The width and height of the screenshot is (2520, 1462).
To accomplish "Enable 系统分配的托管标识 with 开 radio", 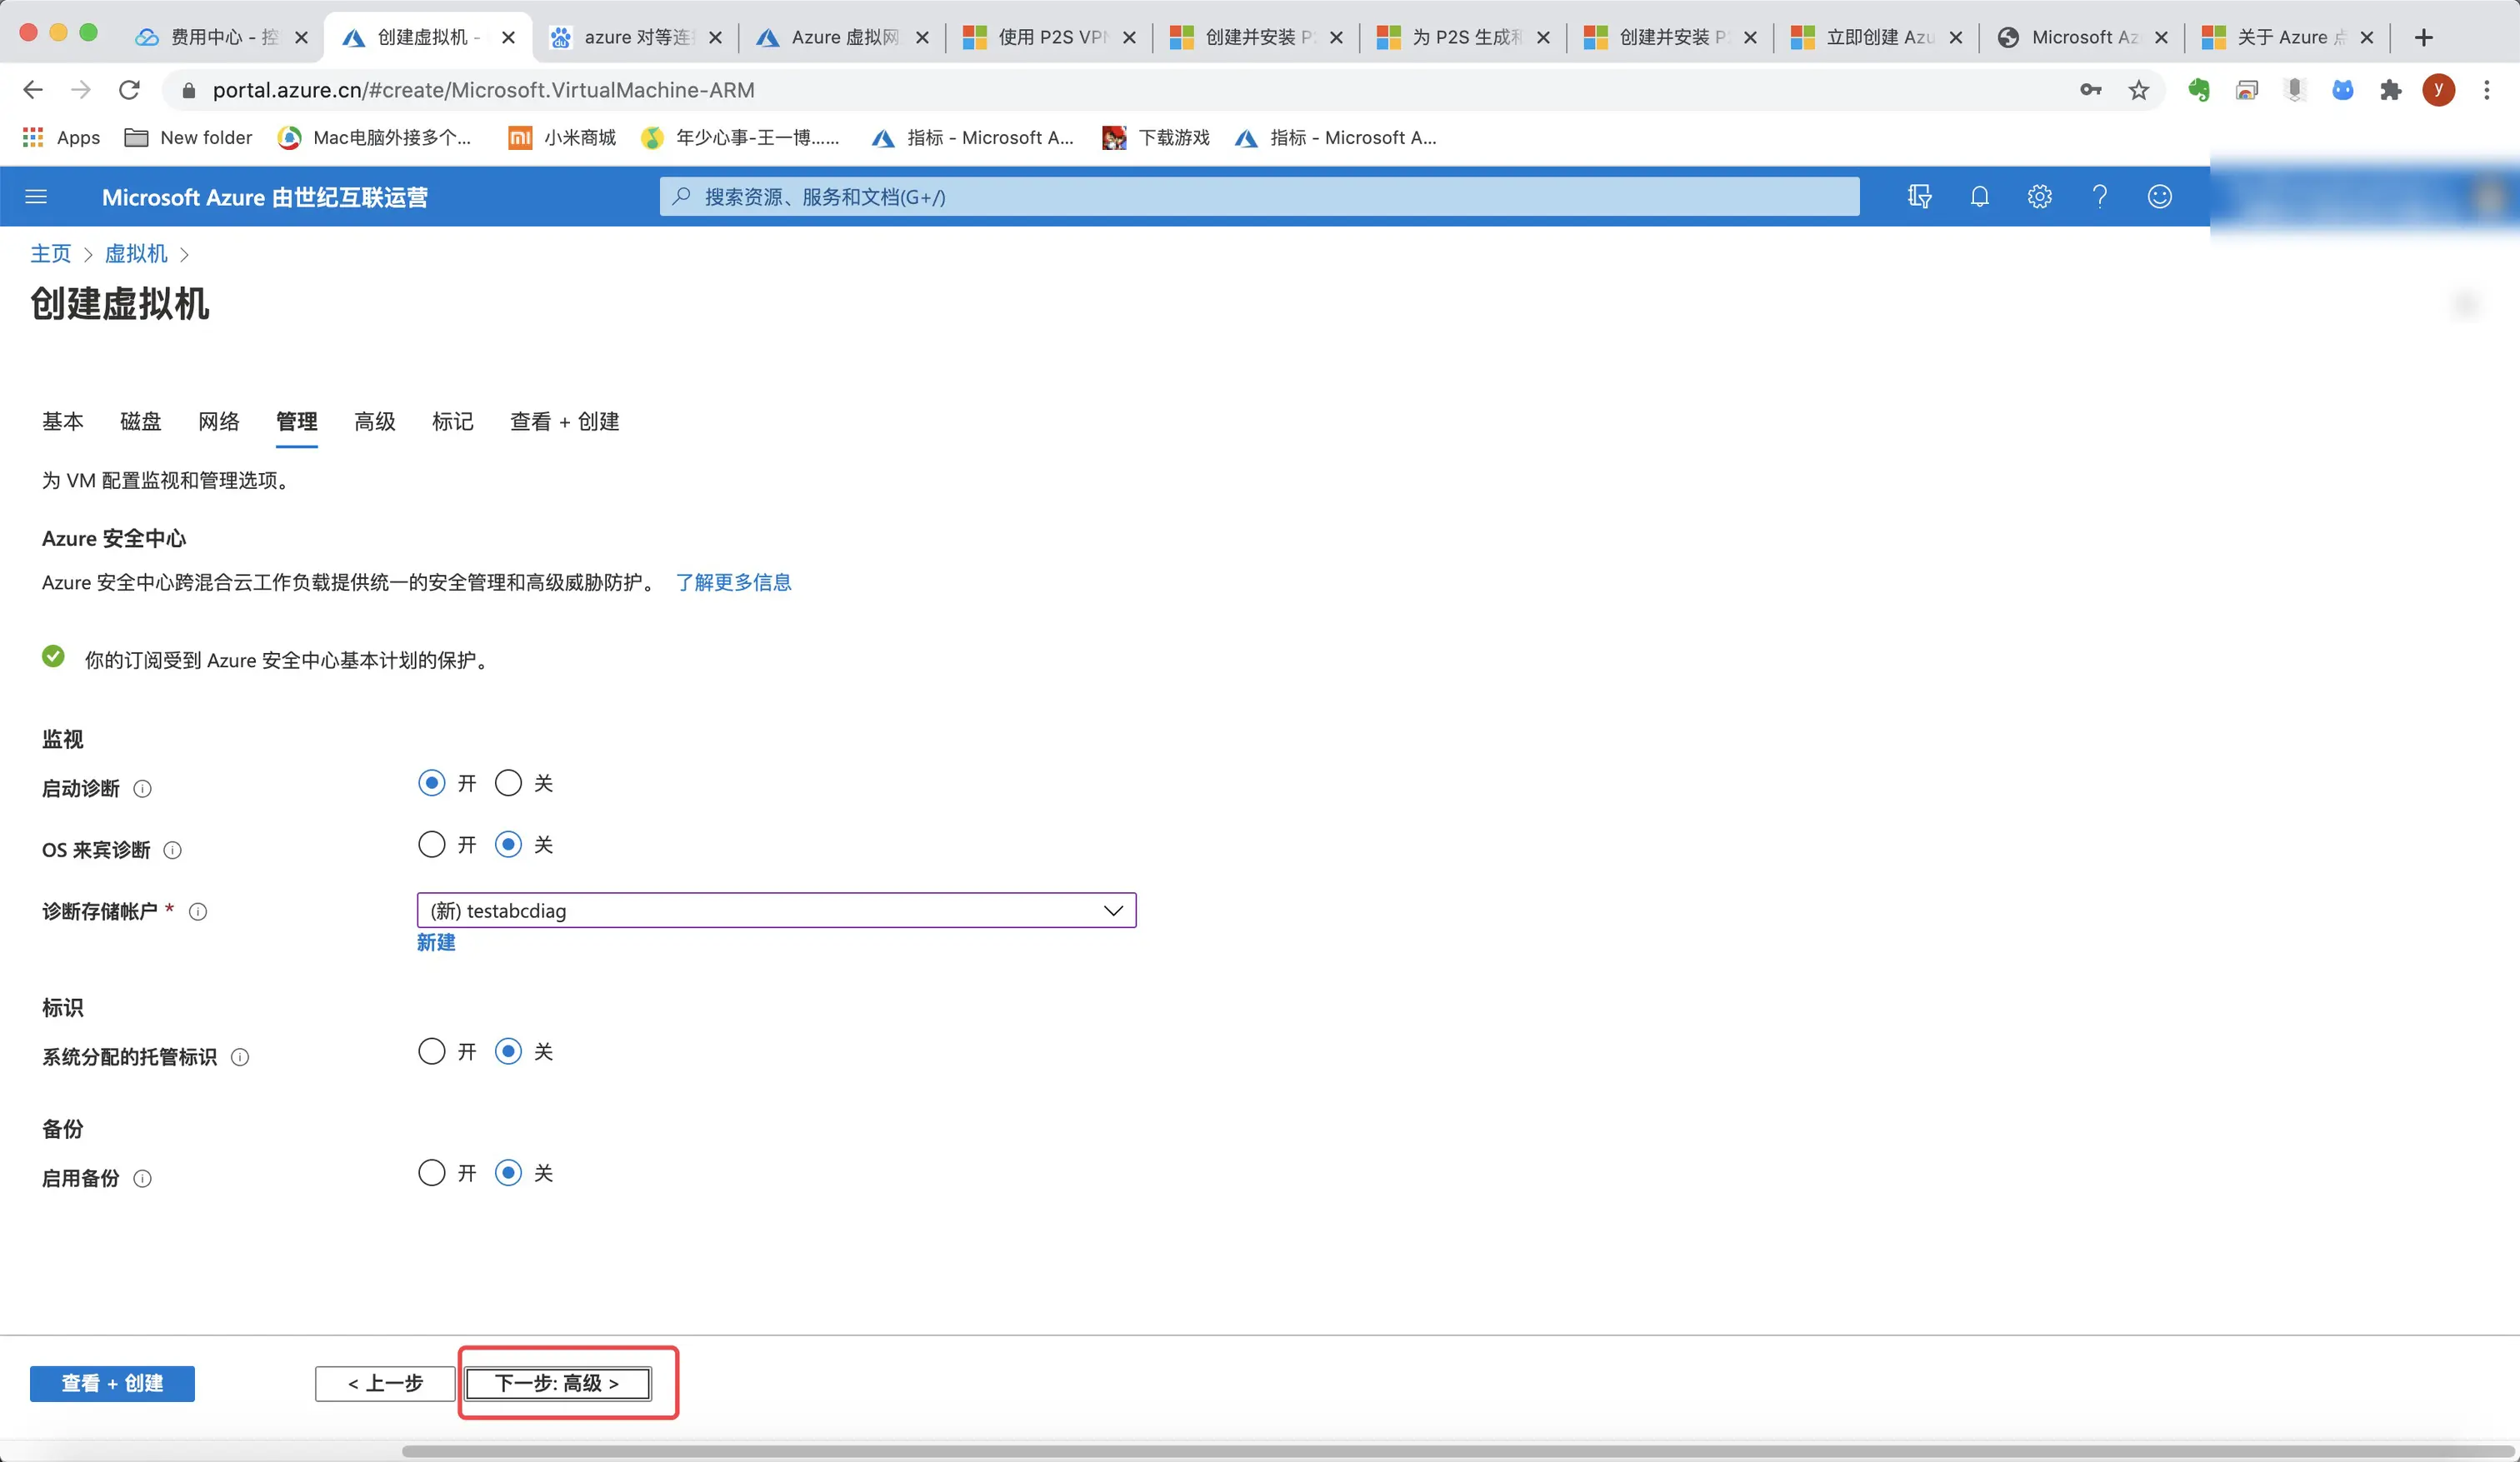I will (431, 1052).
